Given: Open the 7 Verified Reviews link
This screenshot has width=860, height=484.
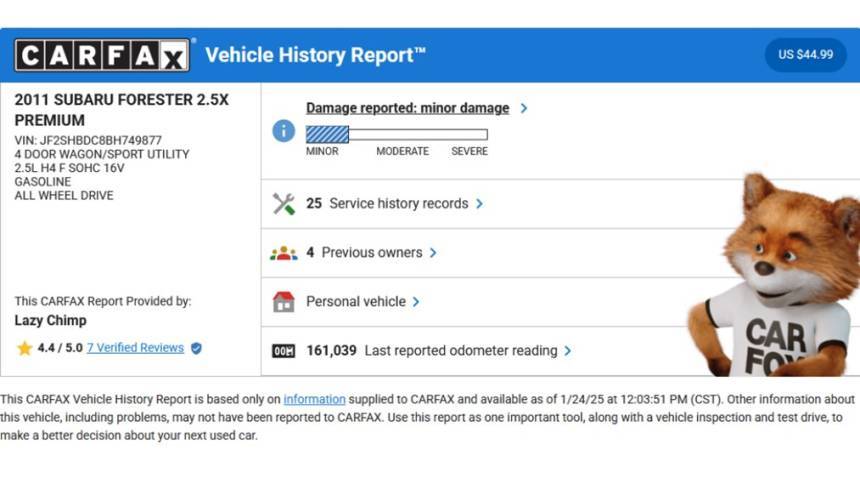Looking at the screenshot, I should [135, 348].
